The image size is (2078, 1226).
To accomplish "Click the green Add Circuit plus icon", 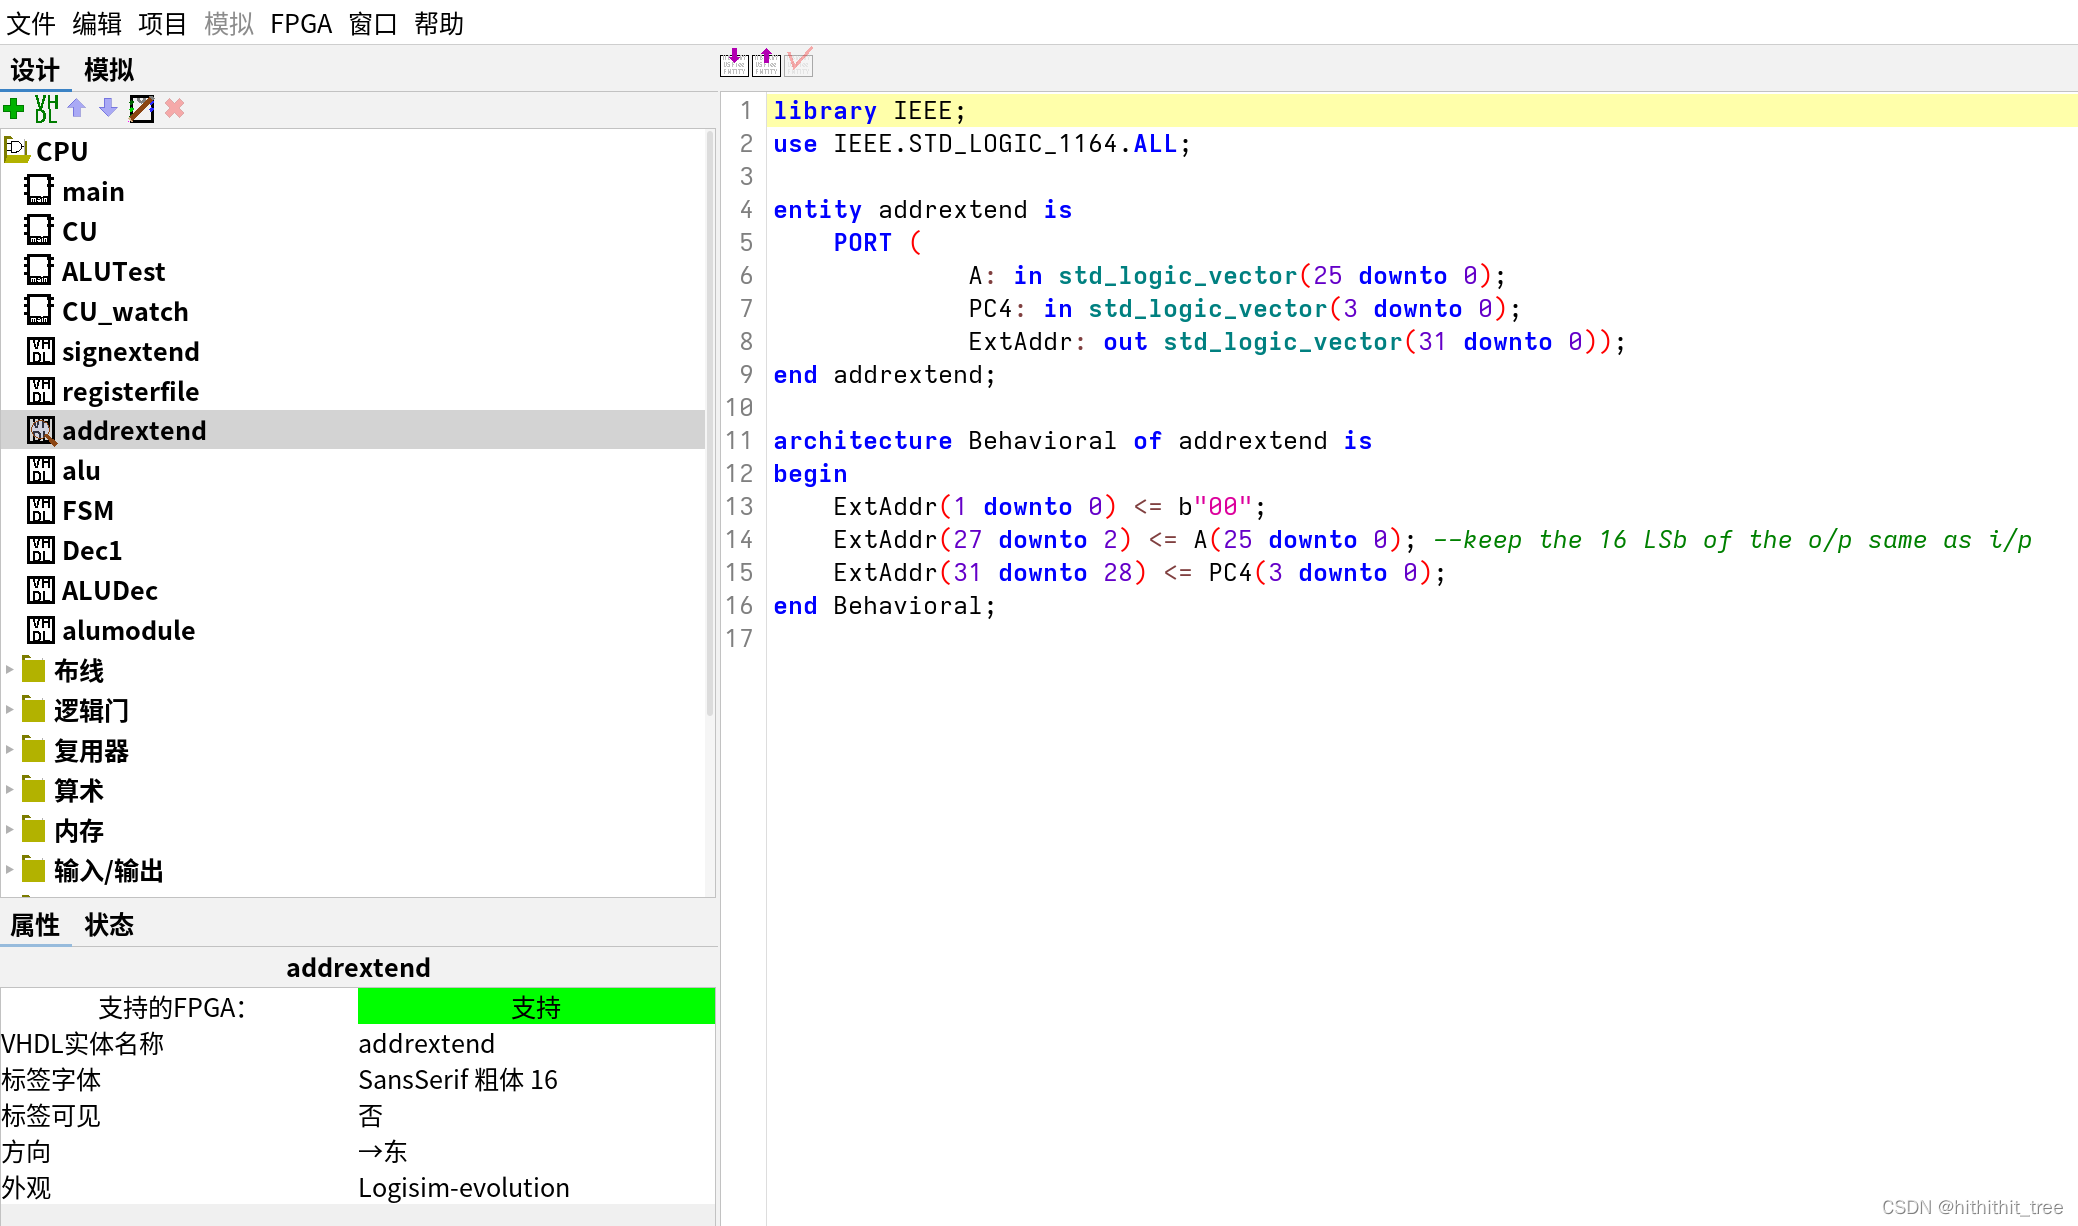I will click(14, 108).
